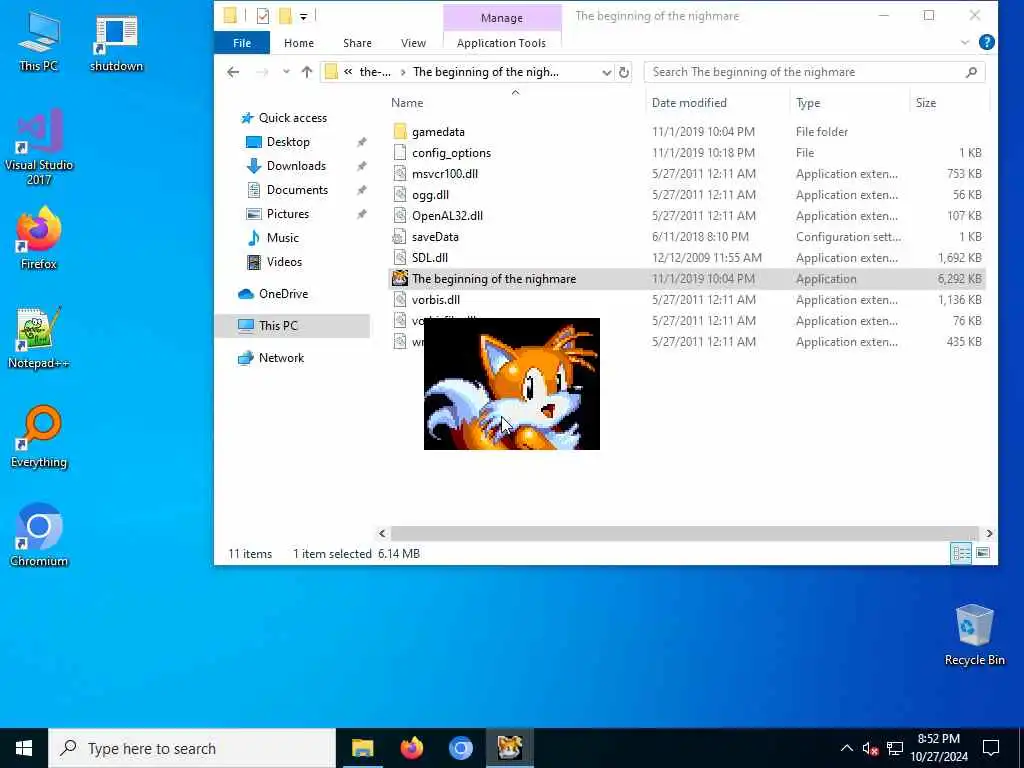
Task: Open File Explorer in the taskbar
Action: [x=362, y=748]
